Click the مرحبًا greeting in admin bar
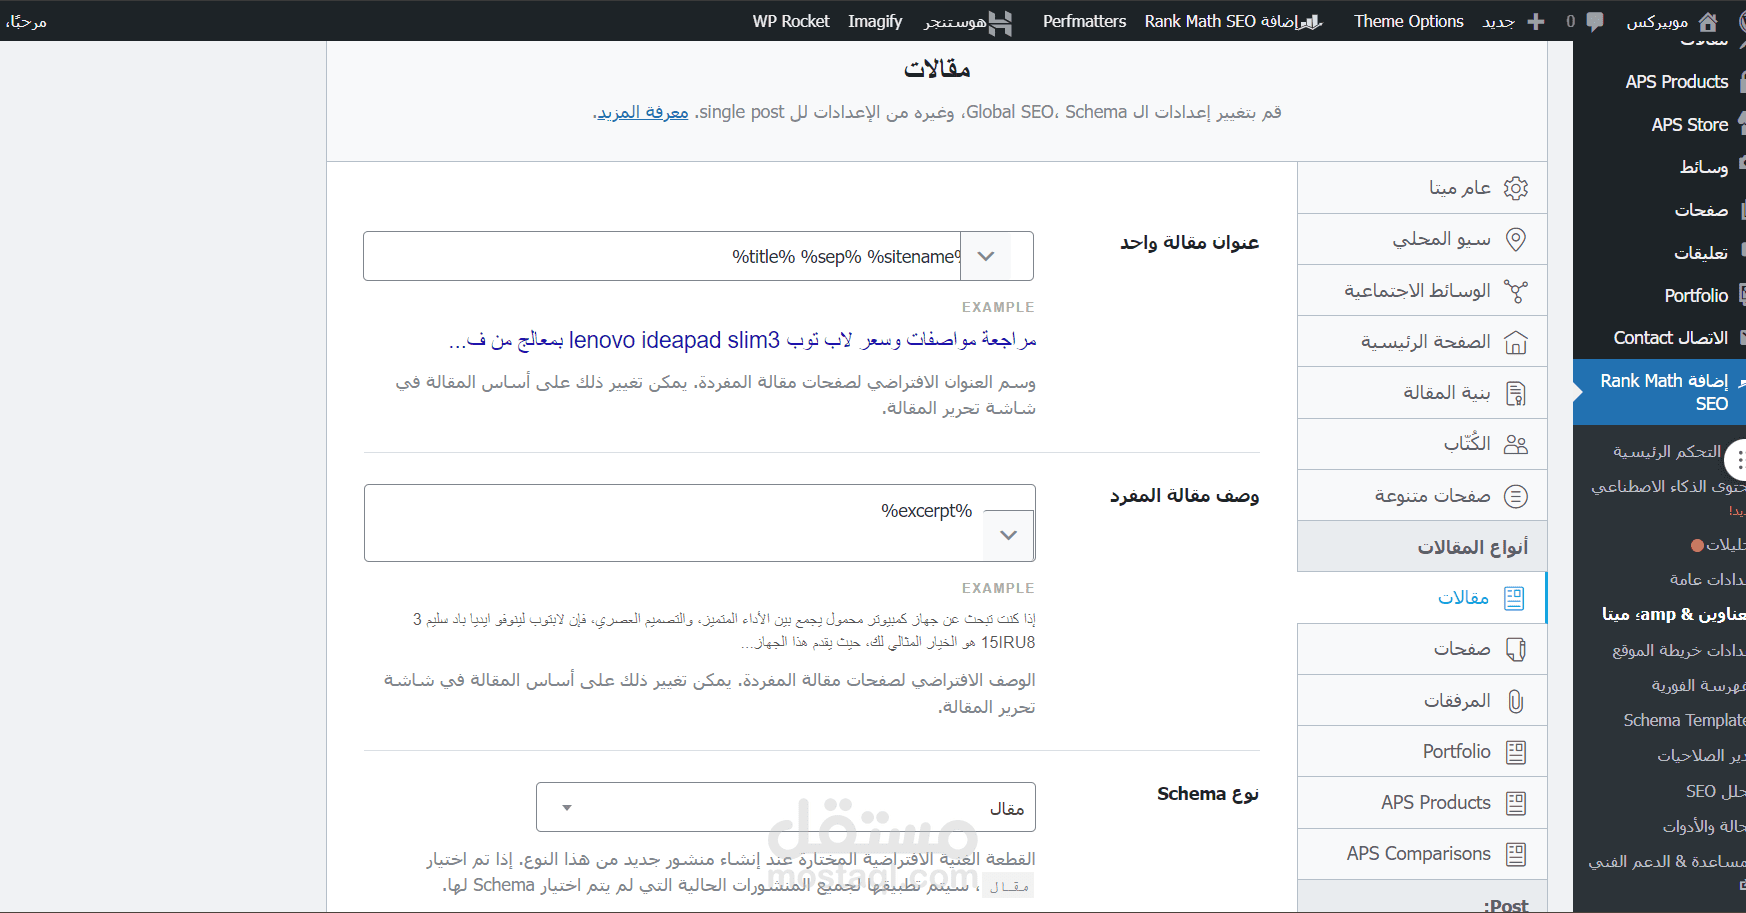 (x=26, y=21)
